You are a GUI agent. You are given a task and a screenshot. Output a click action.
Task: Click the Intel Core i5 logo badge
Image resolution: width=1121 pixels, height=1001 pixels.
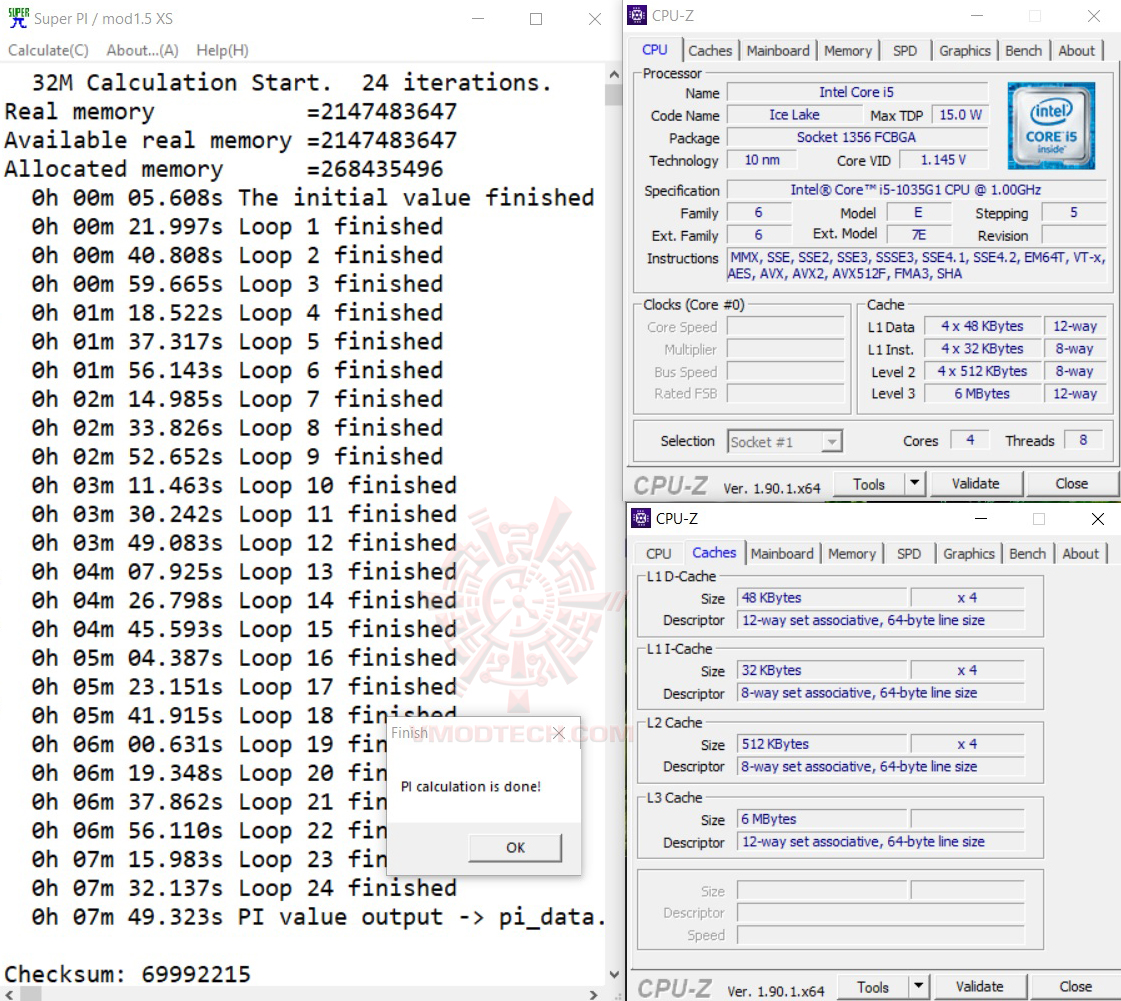pos(1051,126)
